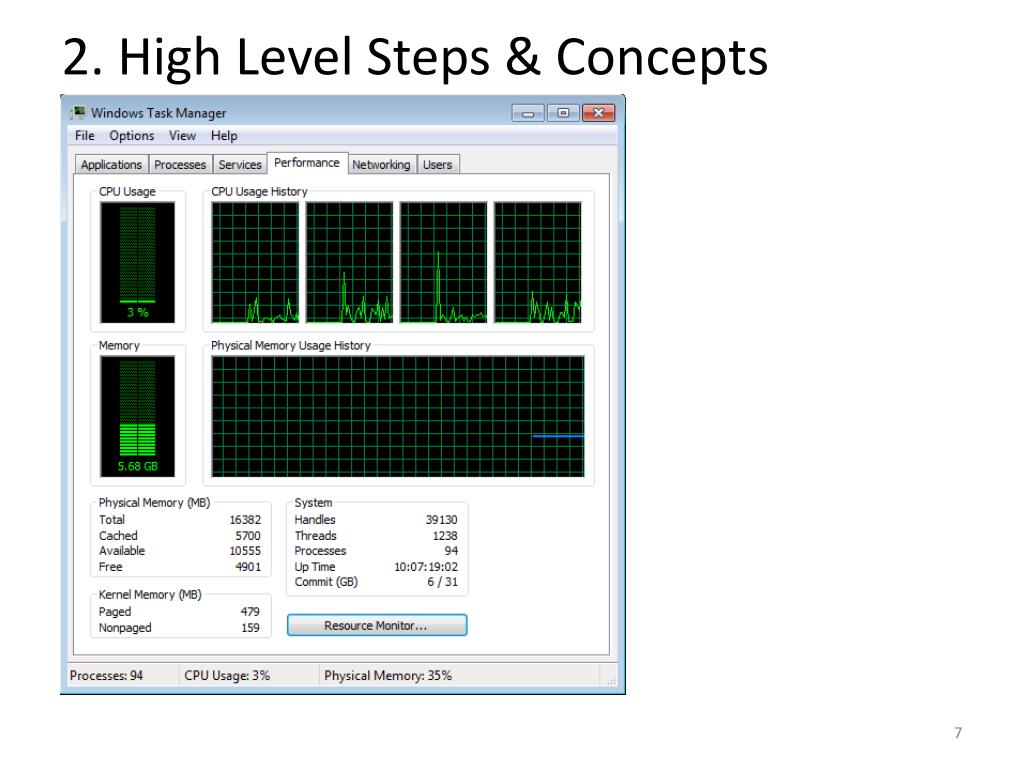Open the Resource Monitor button

pyautogui.click(x=377, y=626)
